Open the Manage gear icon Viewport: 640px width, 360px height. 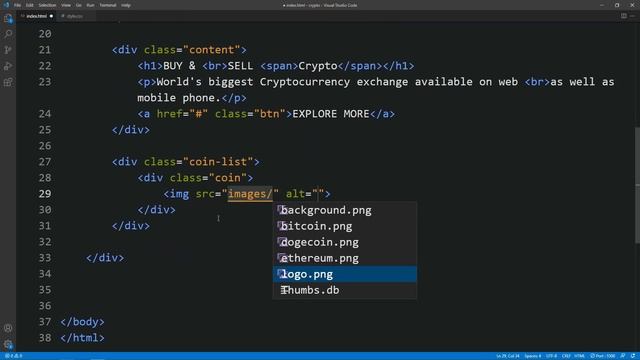tap(8, 344)
